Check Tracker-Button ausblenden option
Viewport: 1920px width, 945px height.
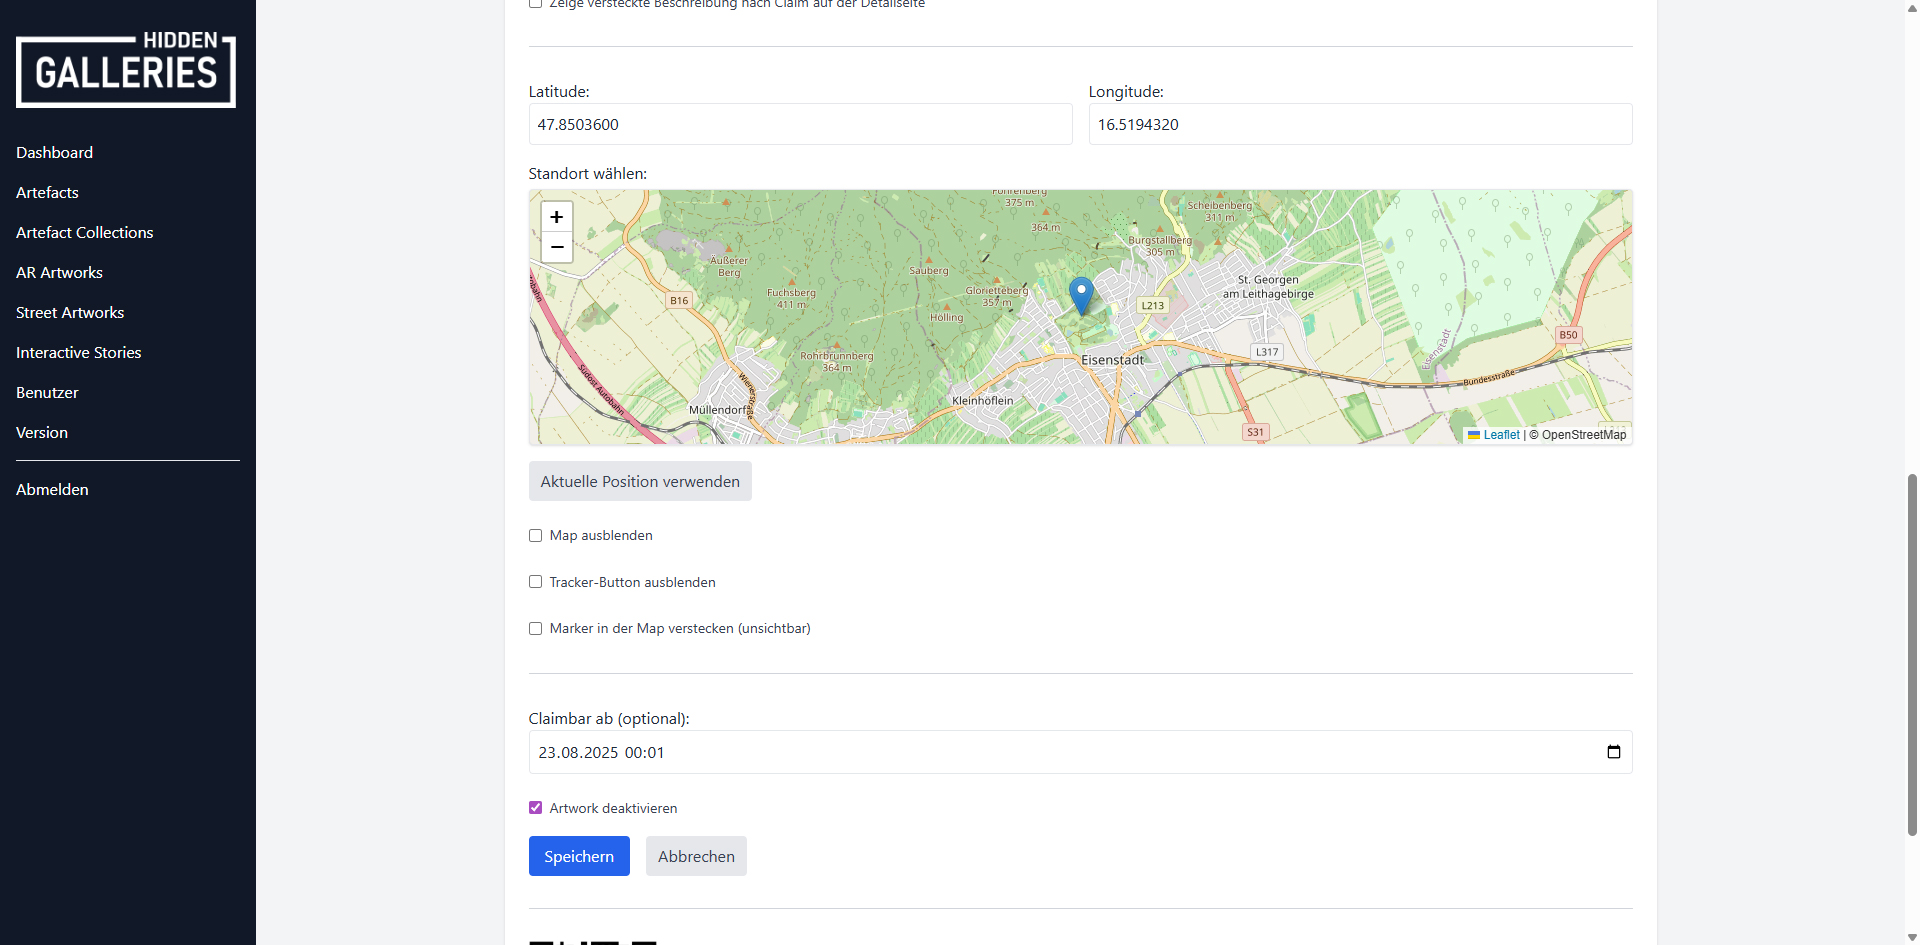pos(536,582)
